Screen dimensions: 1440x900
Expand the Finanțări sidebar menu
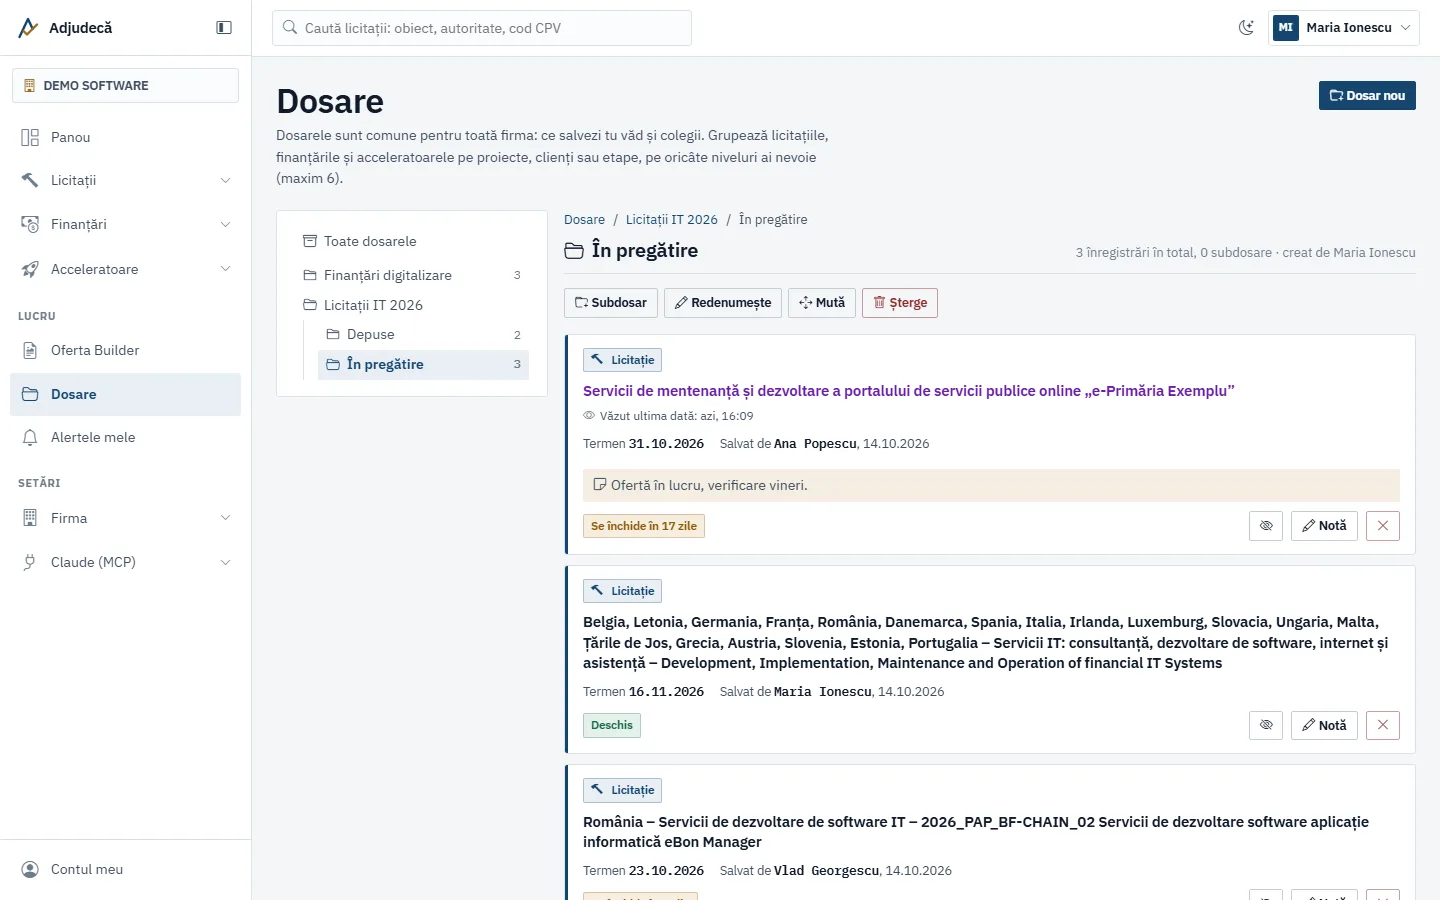click(x=125, y=224)
